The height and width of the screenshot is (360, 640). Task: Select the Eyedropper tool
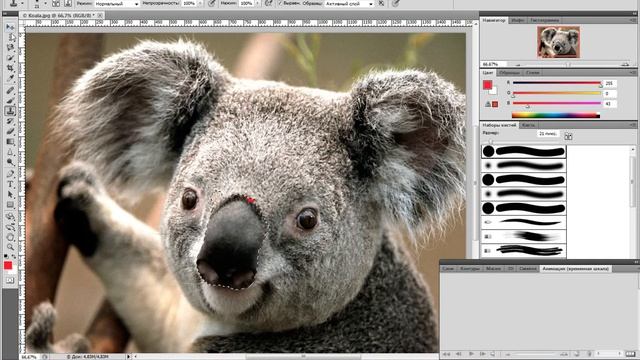click(10, 78)
